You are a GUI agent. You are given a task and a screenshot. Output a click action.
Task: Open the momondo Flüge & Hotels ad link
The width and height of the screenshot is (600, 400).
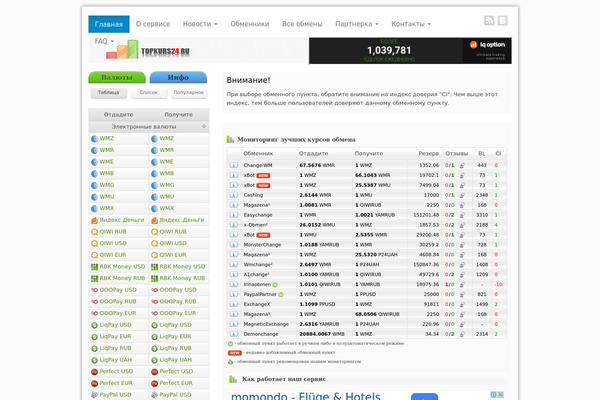coord(306,395)
